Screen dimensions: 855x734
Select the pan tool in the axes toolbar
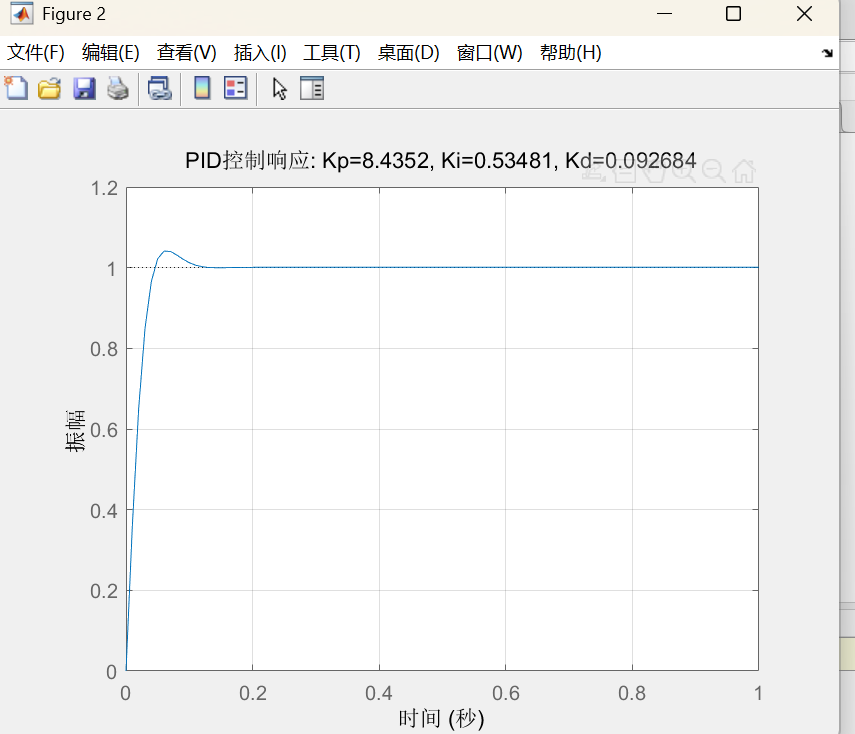(654, 172)
